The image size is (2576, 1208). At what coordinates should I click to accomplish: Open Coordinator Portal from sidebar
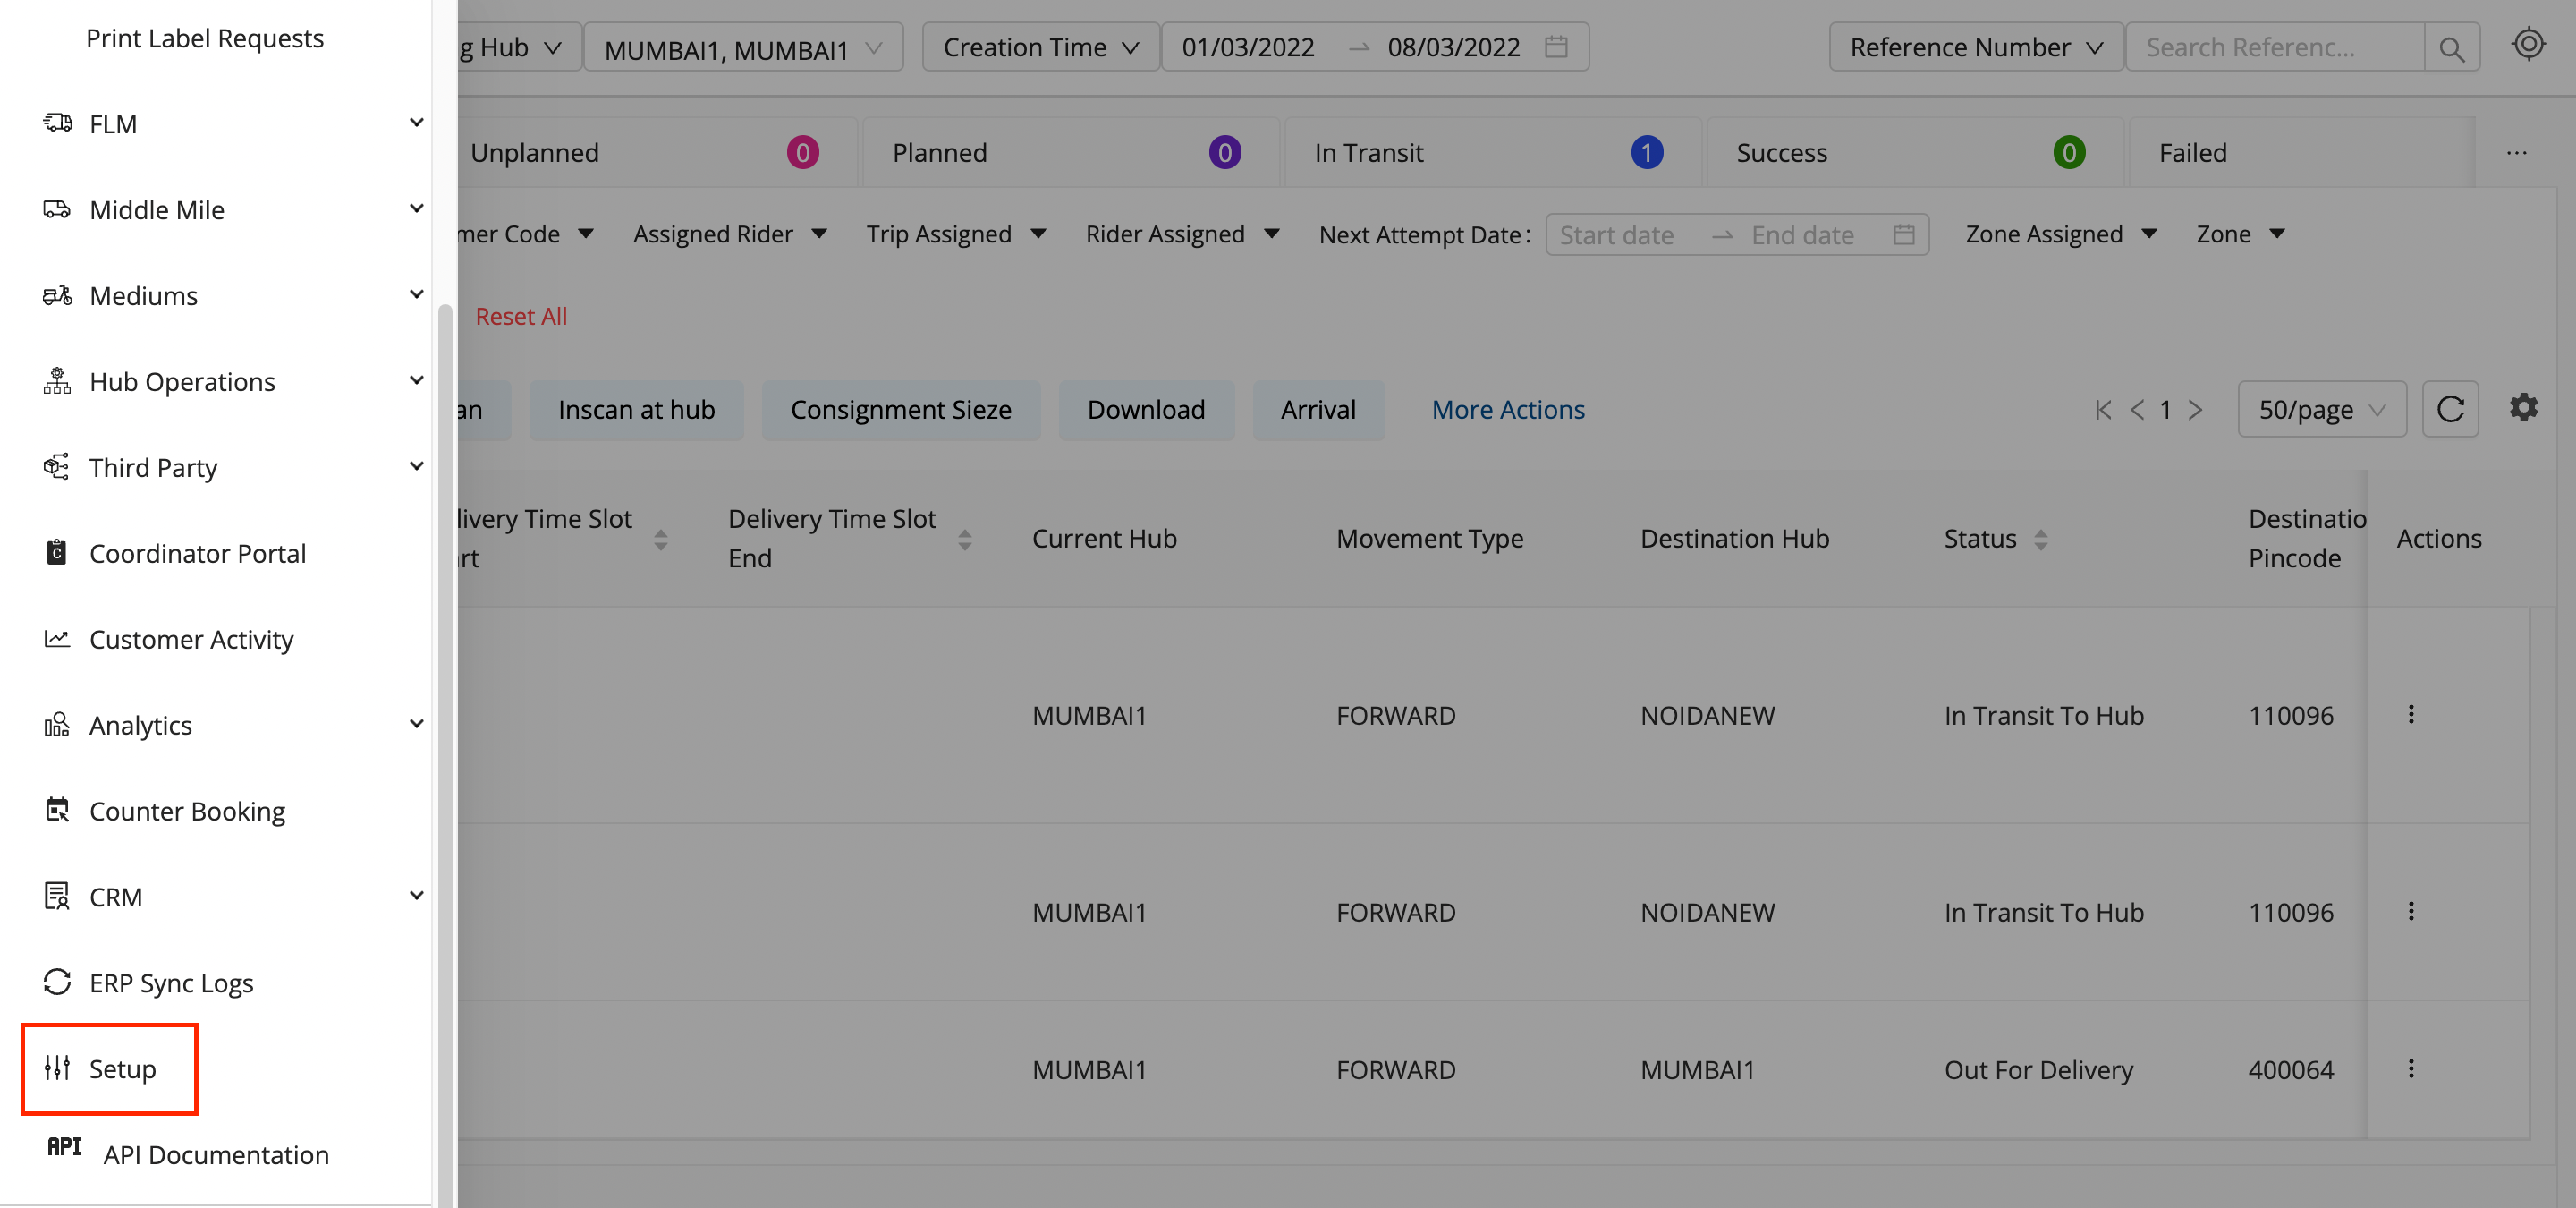click(197, 553)
